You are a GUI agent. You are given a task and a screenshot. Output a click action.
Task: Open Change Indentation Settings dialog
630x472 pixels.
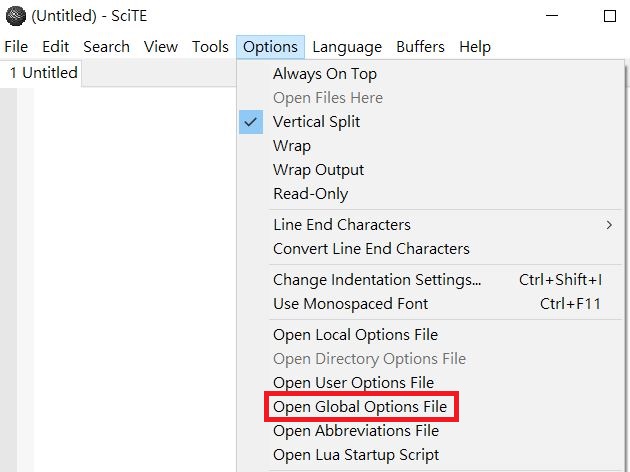[431, 280]
